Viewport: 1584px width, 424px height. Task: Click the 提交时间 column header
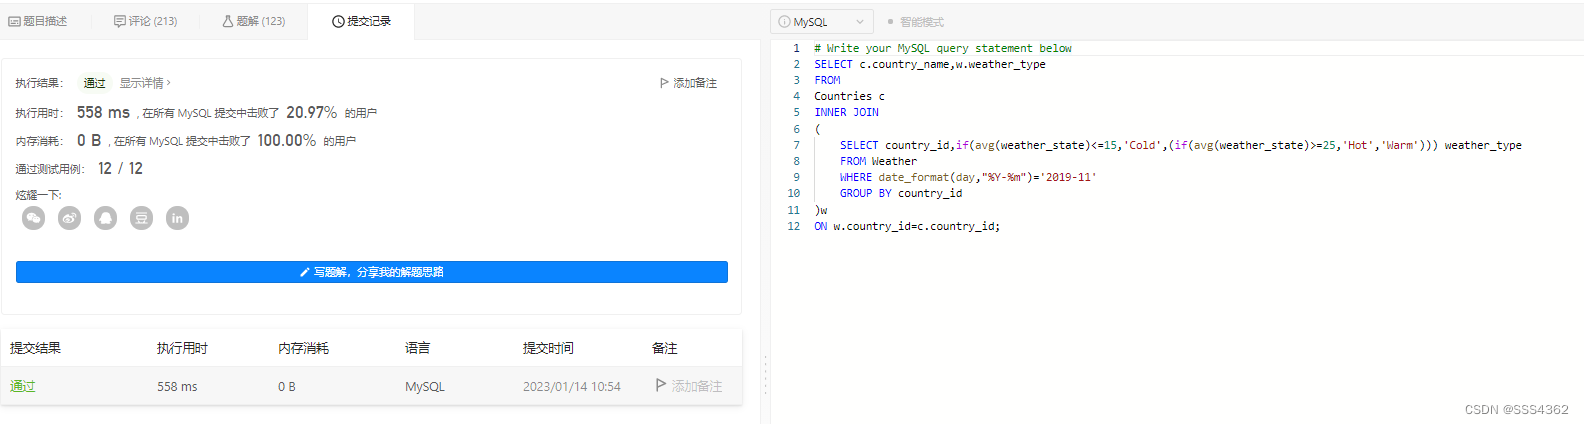[549, 348]
